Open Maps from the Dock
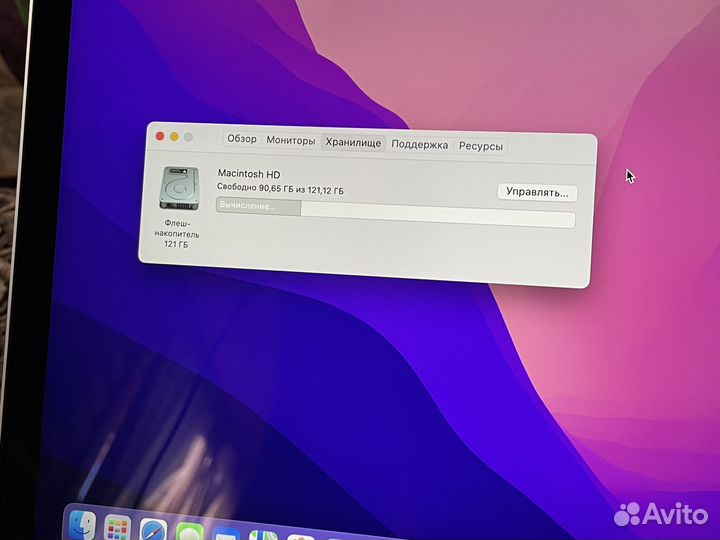This screenshot has width=720, height=540. point(263,536)
